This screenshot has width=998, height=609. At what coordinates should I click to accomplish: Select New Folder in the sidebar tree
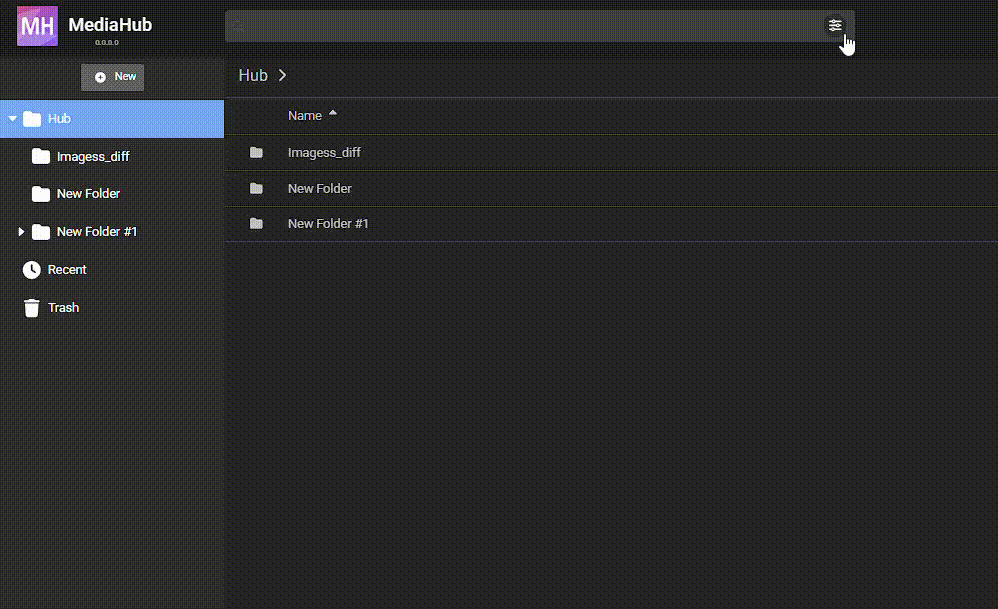point(88,194)
